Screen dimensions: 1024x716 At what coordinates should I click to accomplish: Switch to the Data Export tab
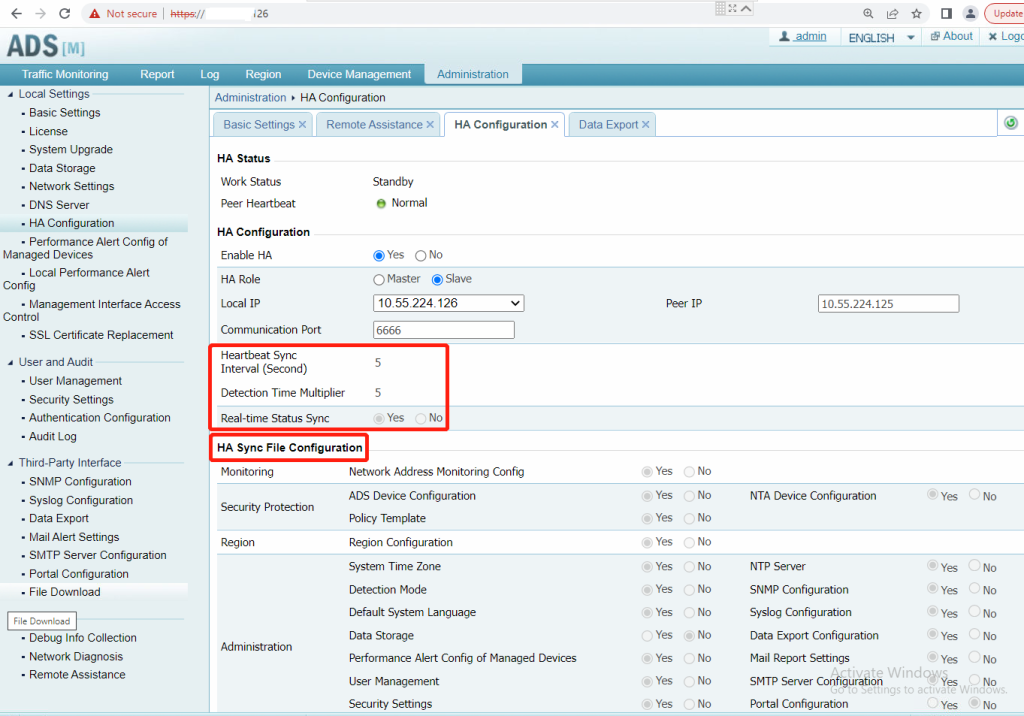point(608,125)
